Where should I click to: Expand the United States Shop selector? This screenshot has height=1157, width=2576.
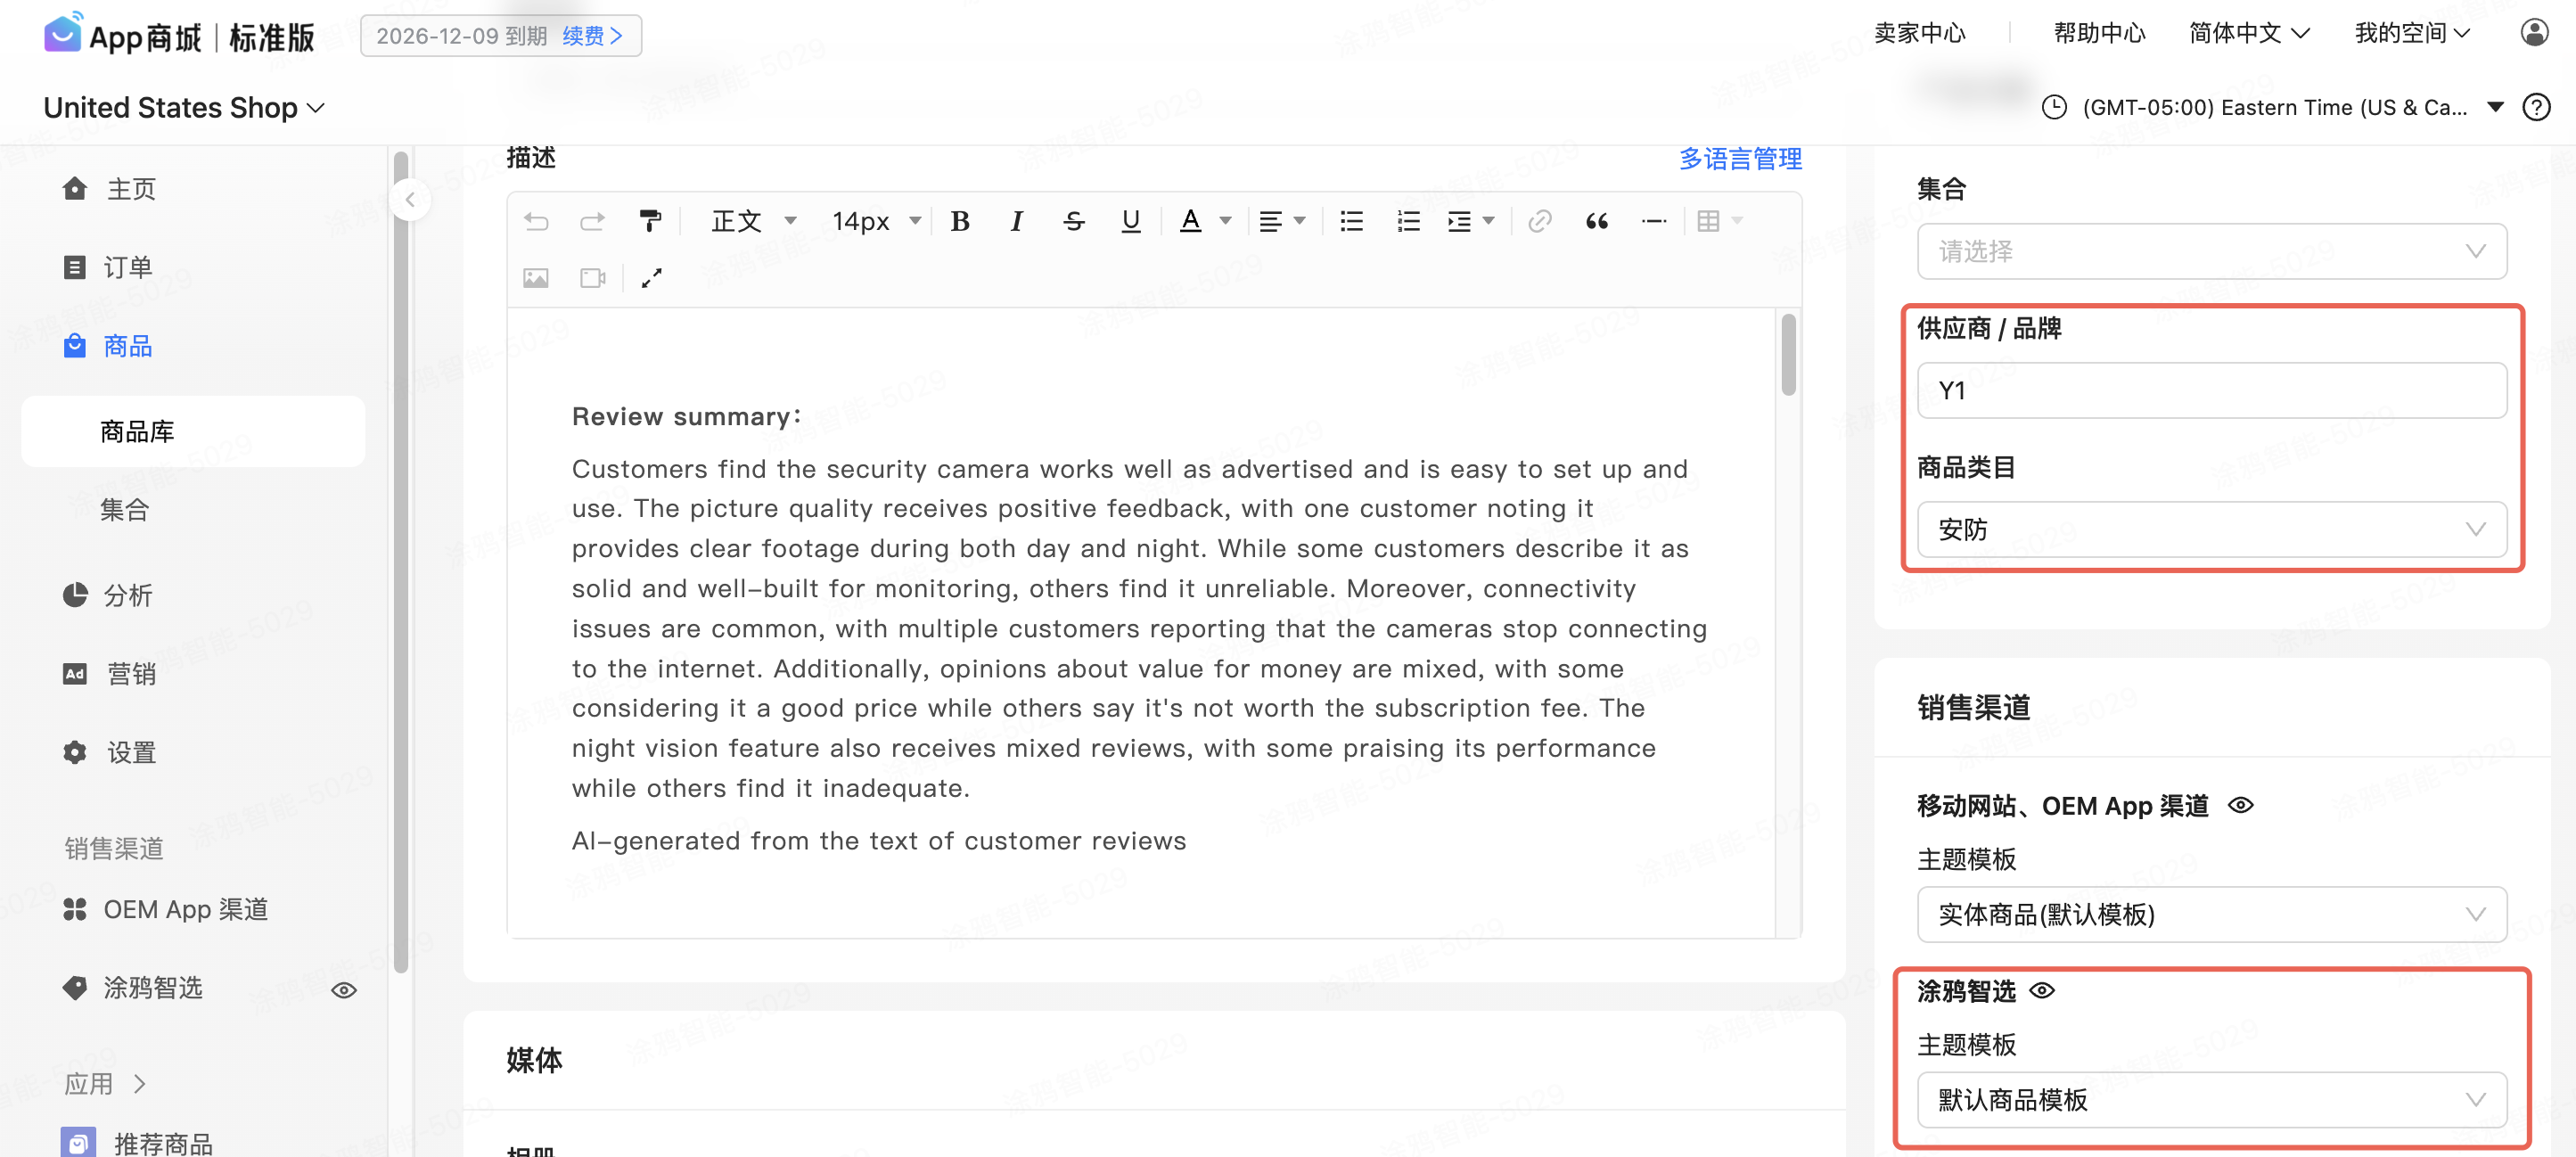coord(184,108)
